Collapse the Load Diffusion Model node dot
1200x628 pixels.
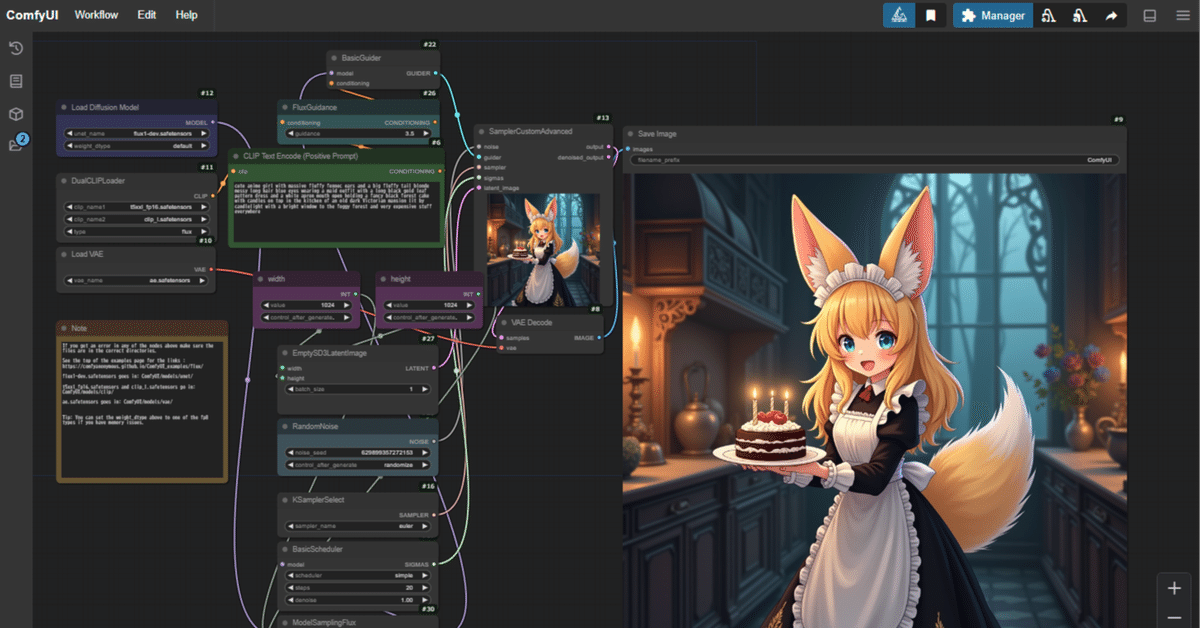65,107
